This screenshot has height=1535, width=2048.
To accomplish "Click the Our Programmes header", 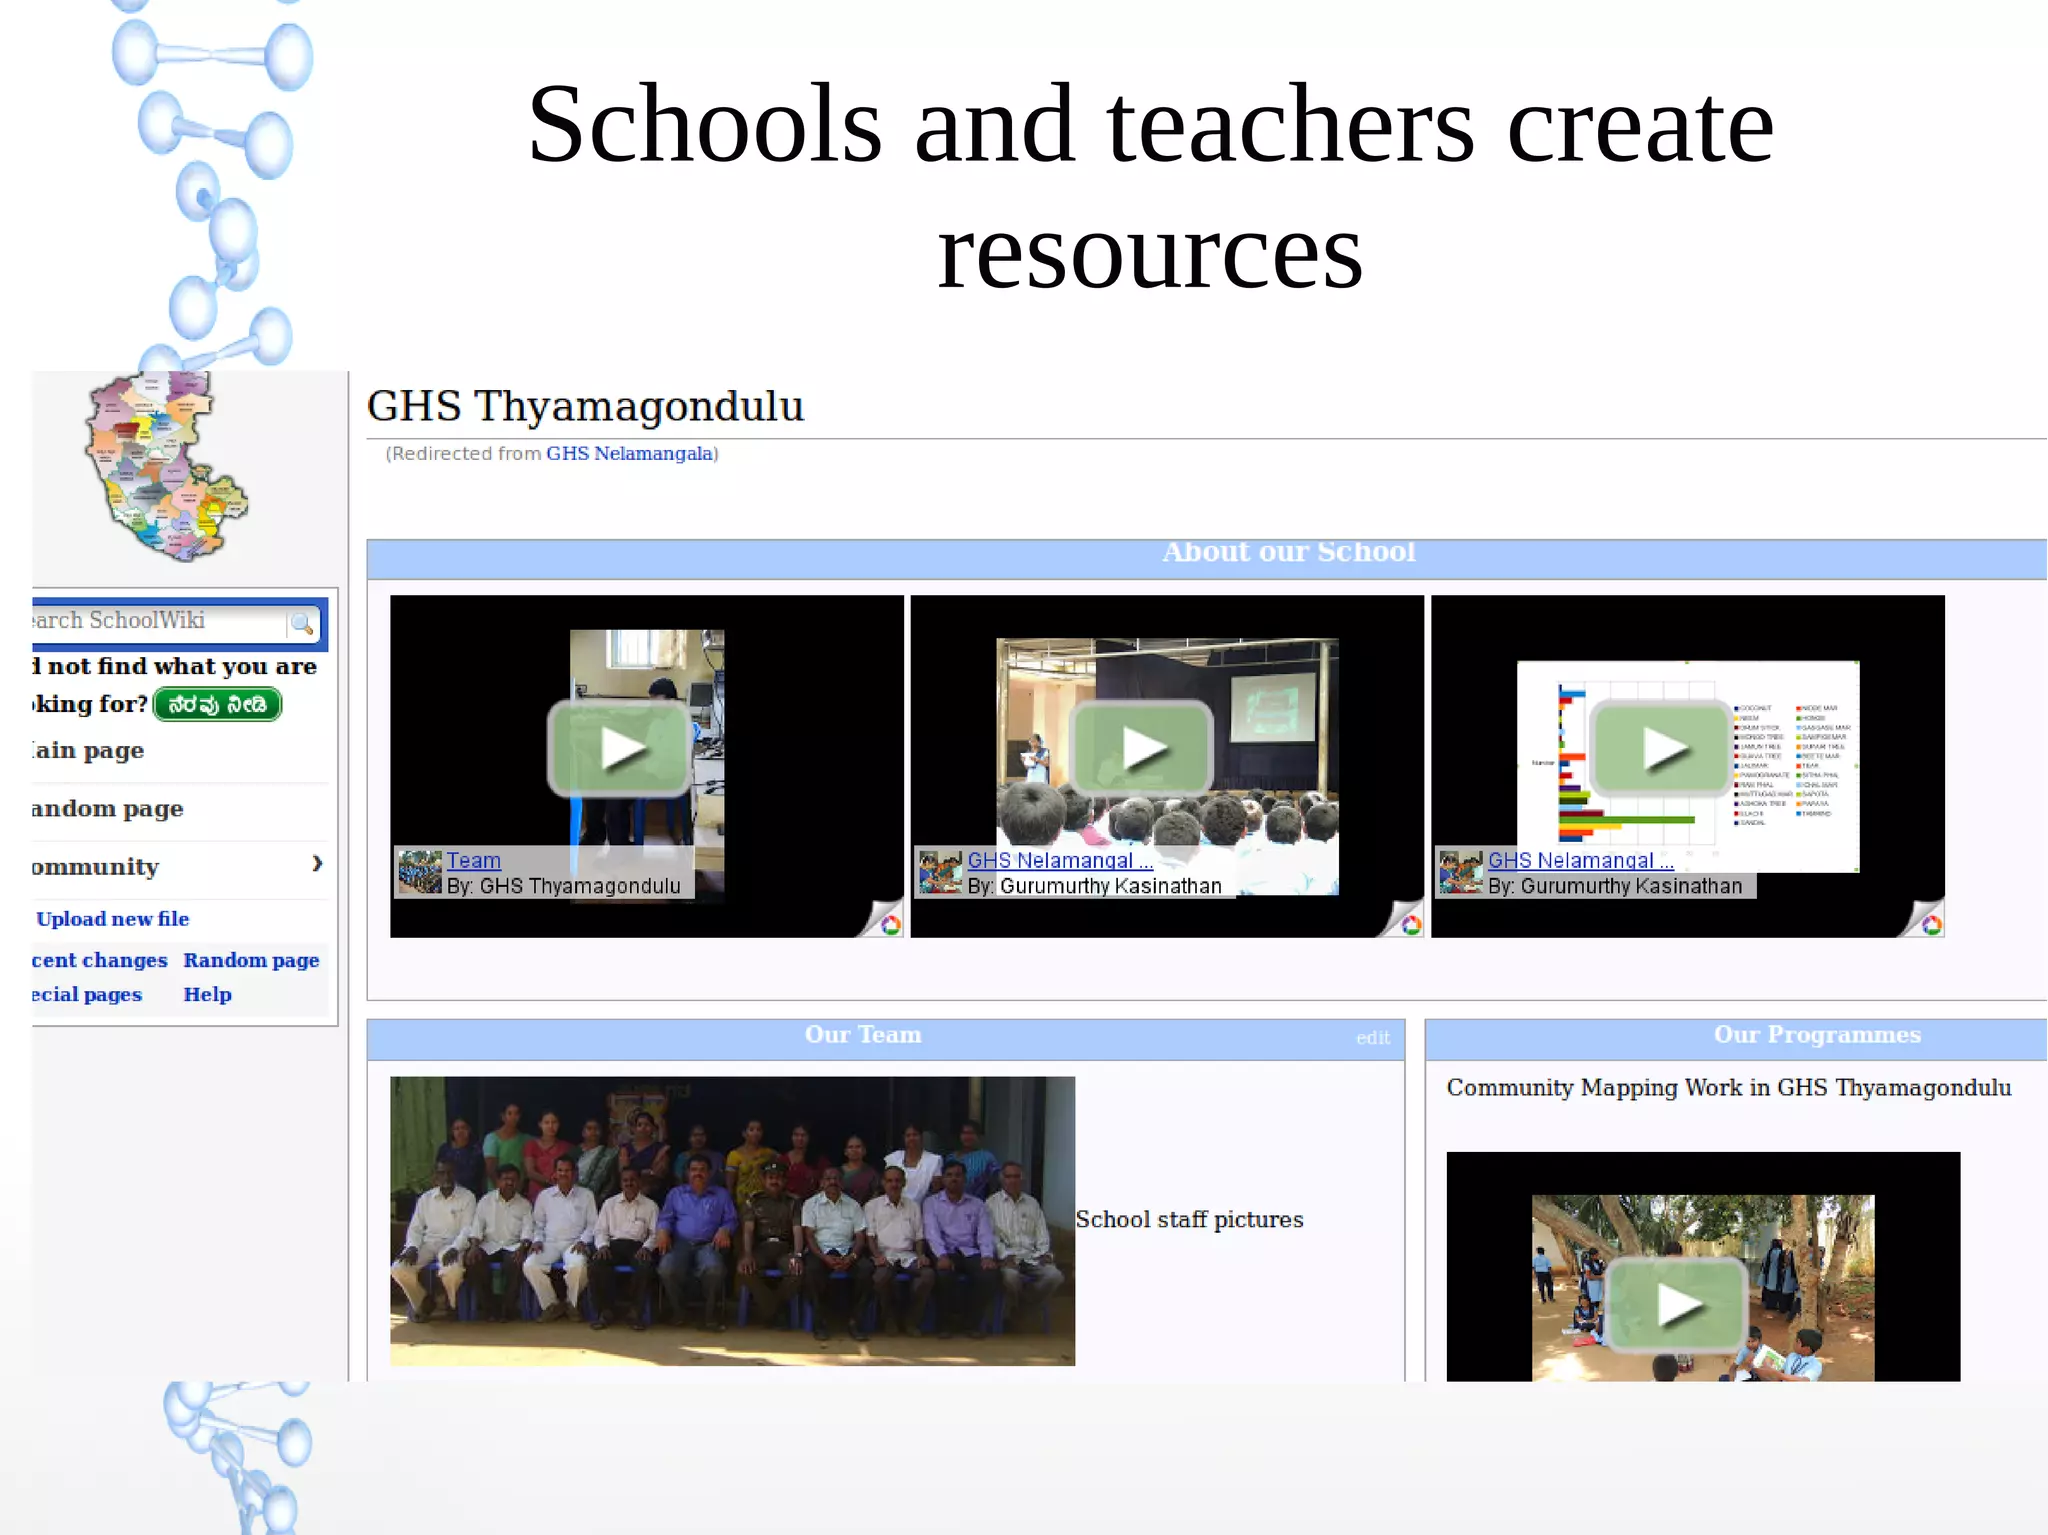I will click(x=1817, y=1035).
